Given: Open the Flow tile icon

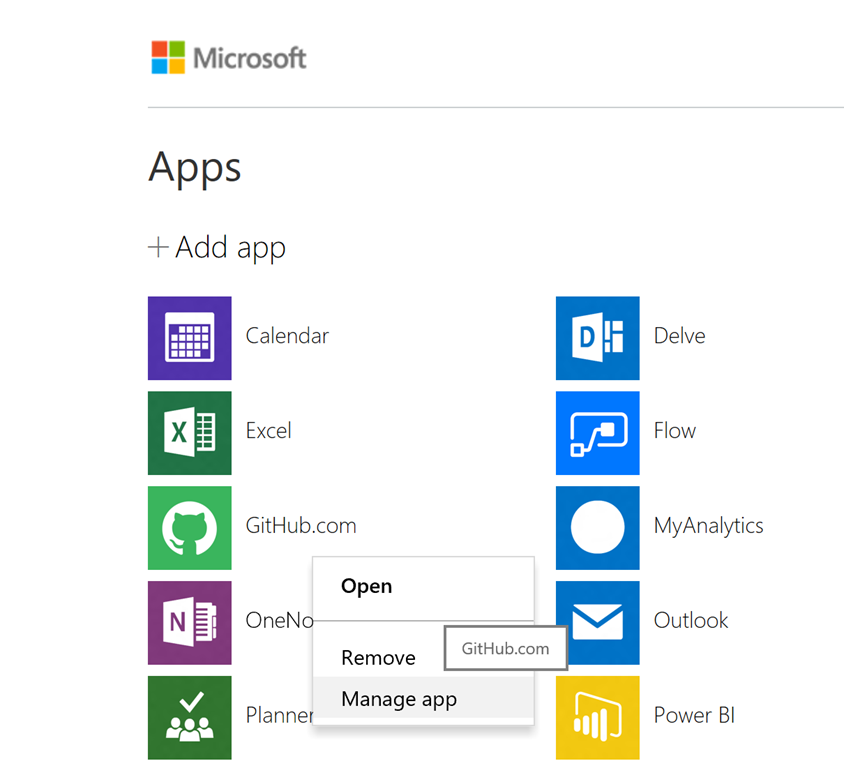Looking at the screenshot, I should [x=597, y=432].
